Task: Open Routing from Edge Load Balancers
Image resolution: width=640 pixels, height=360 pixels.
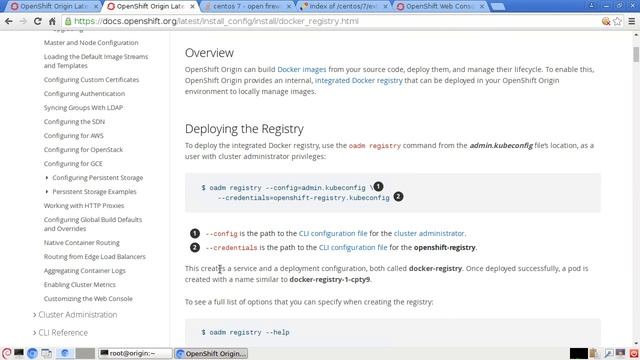Action: point(95,257)
